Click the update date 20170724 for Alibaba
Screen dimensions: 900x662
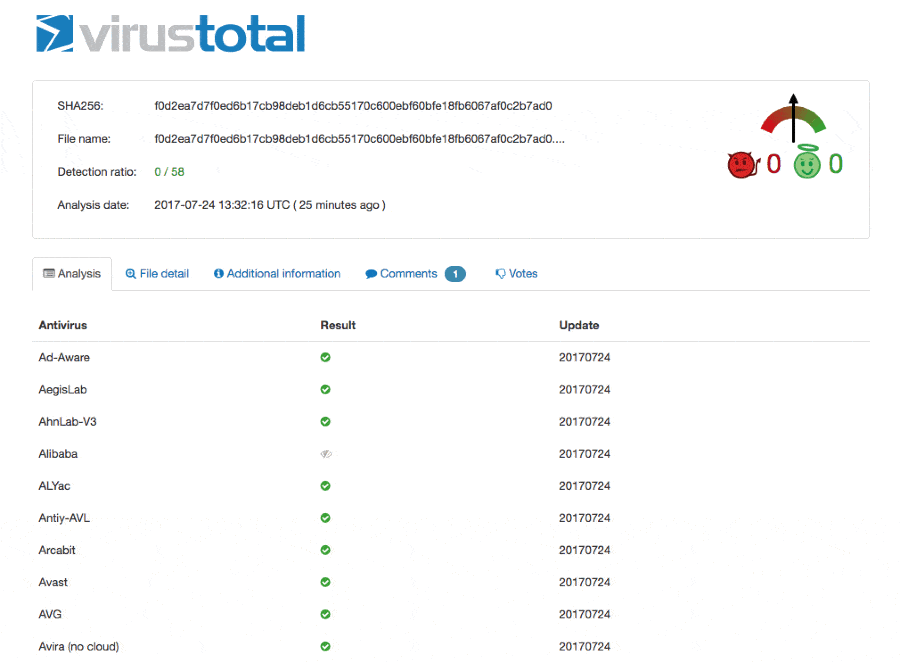click(584, 454)
